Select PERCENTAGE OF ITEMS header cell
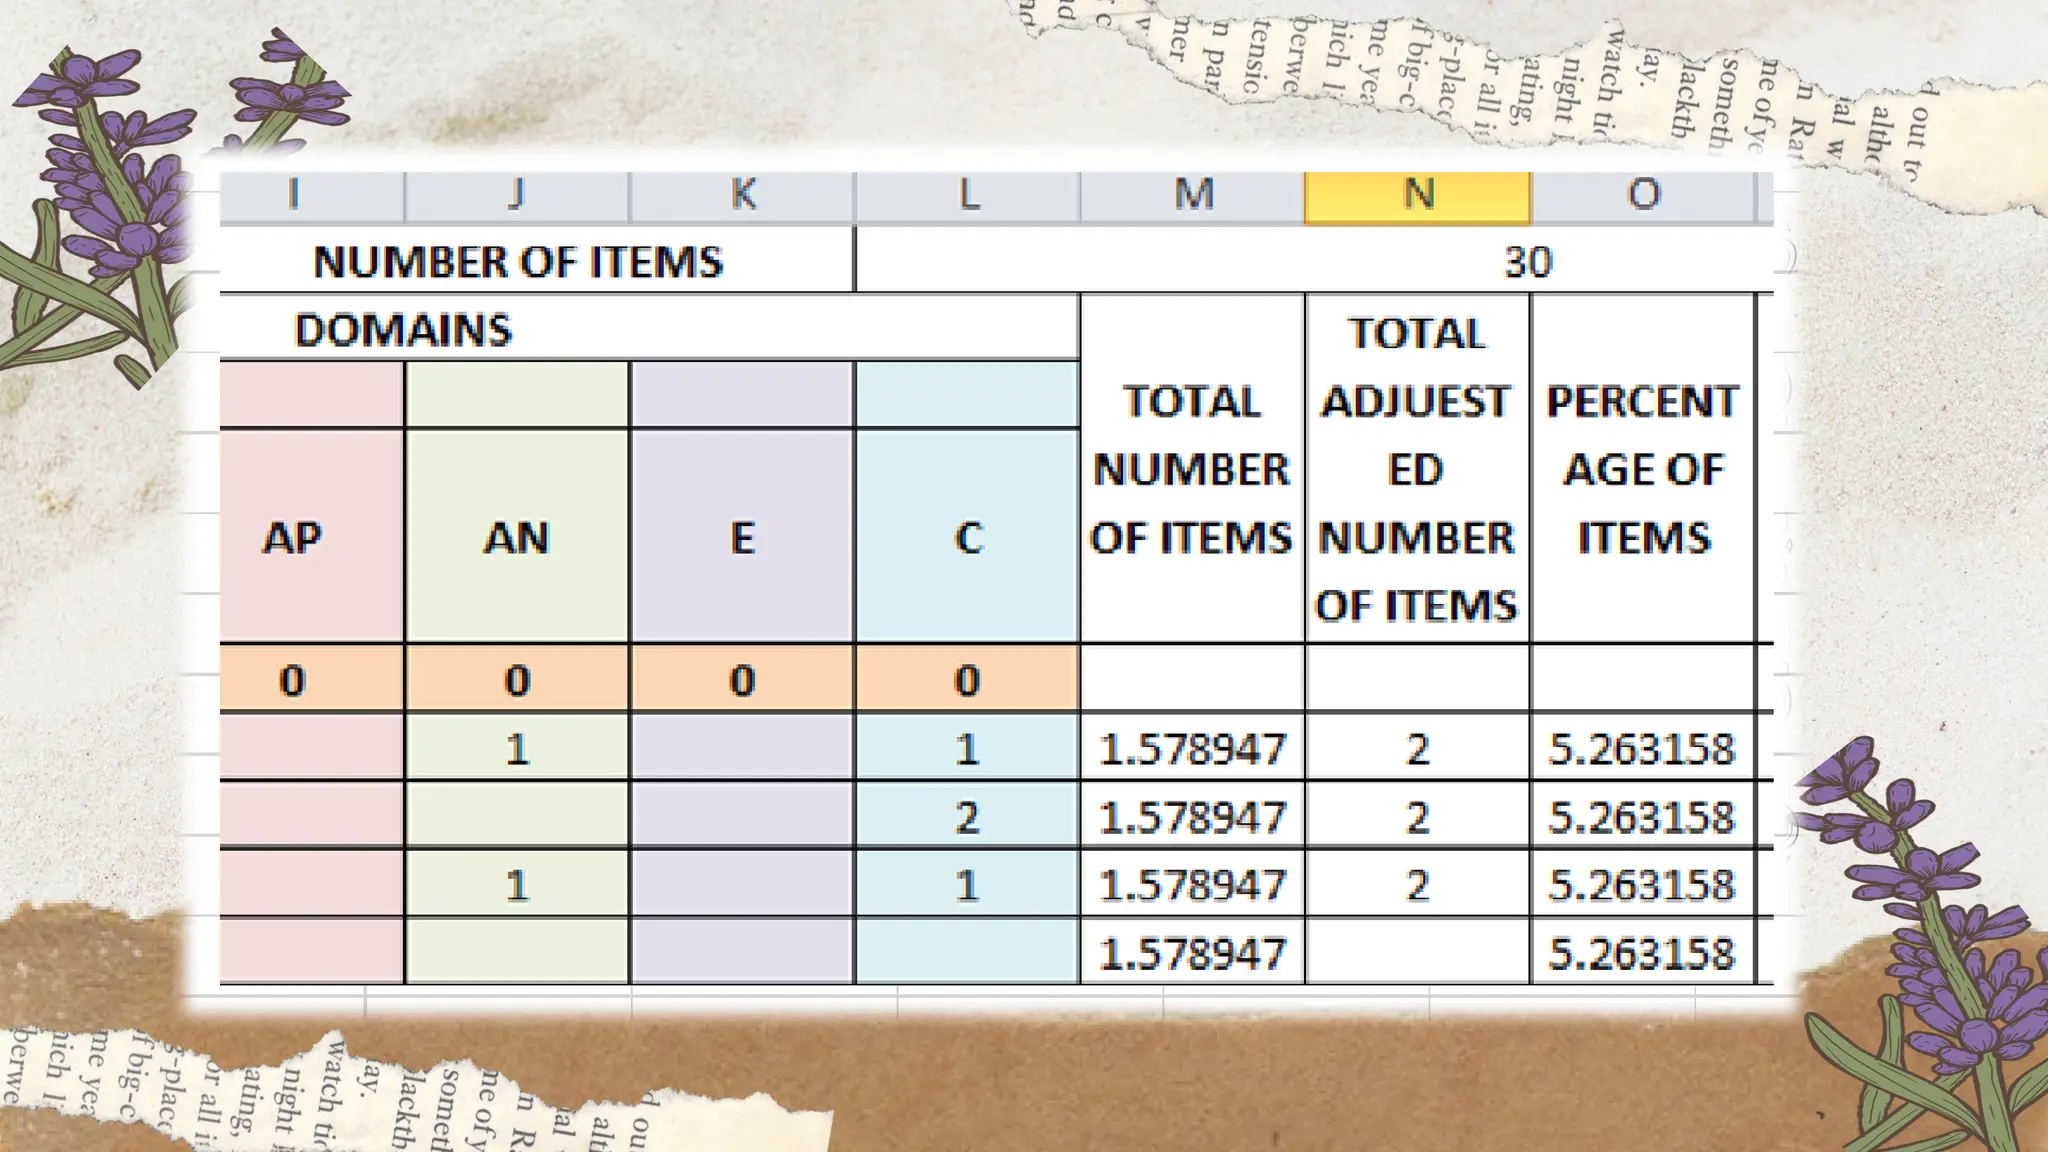The image size is (2048, 1152). (1642, 469)
